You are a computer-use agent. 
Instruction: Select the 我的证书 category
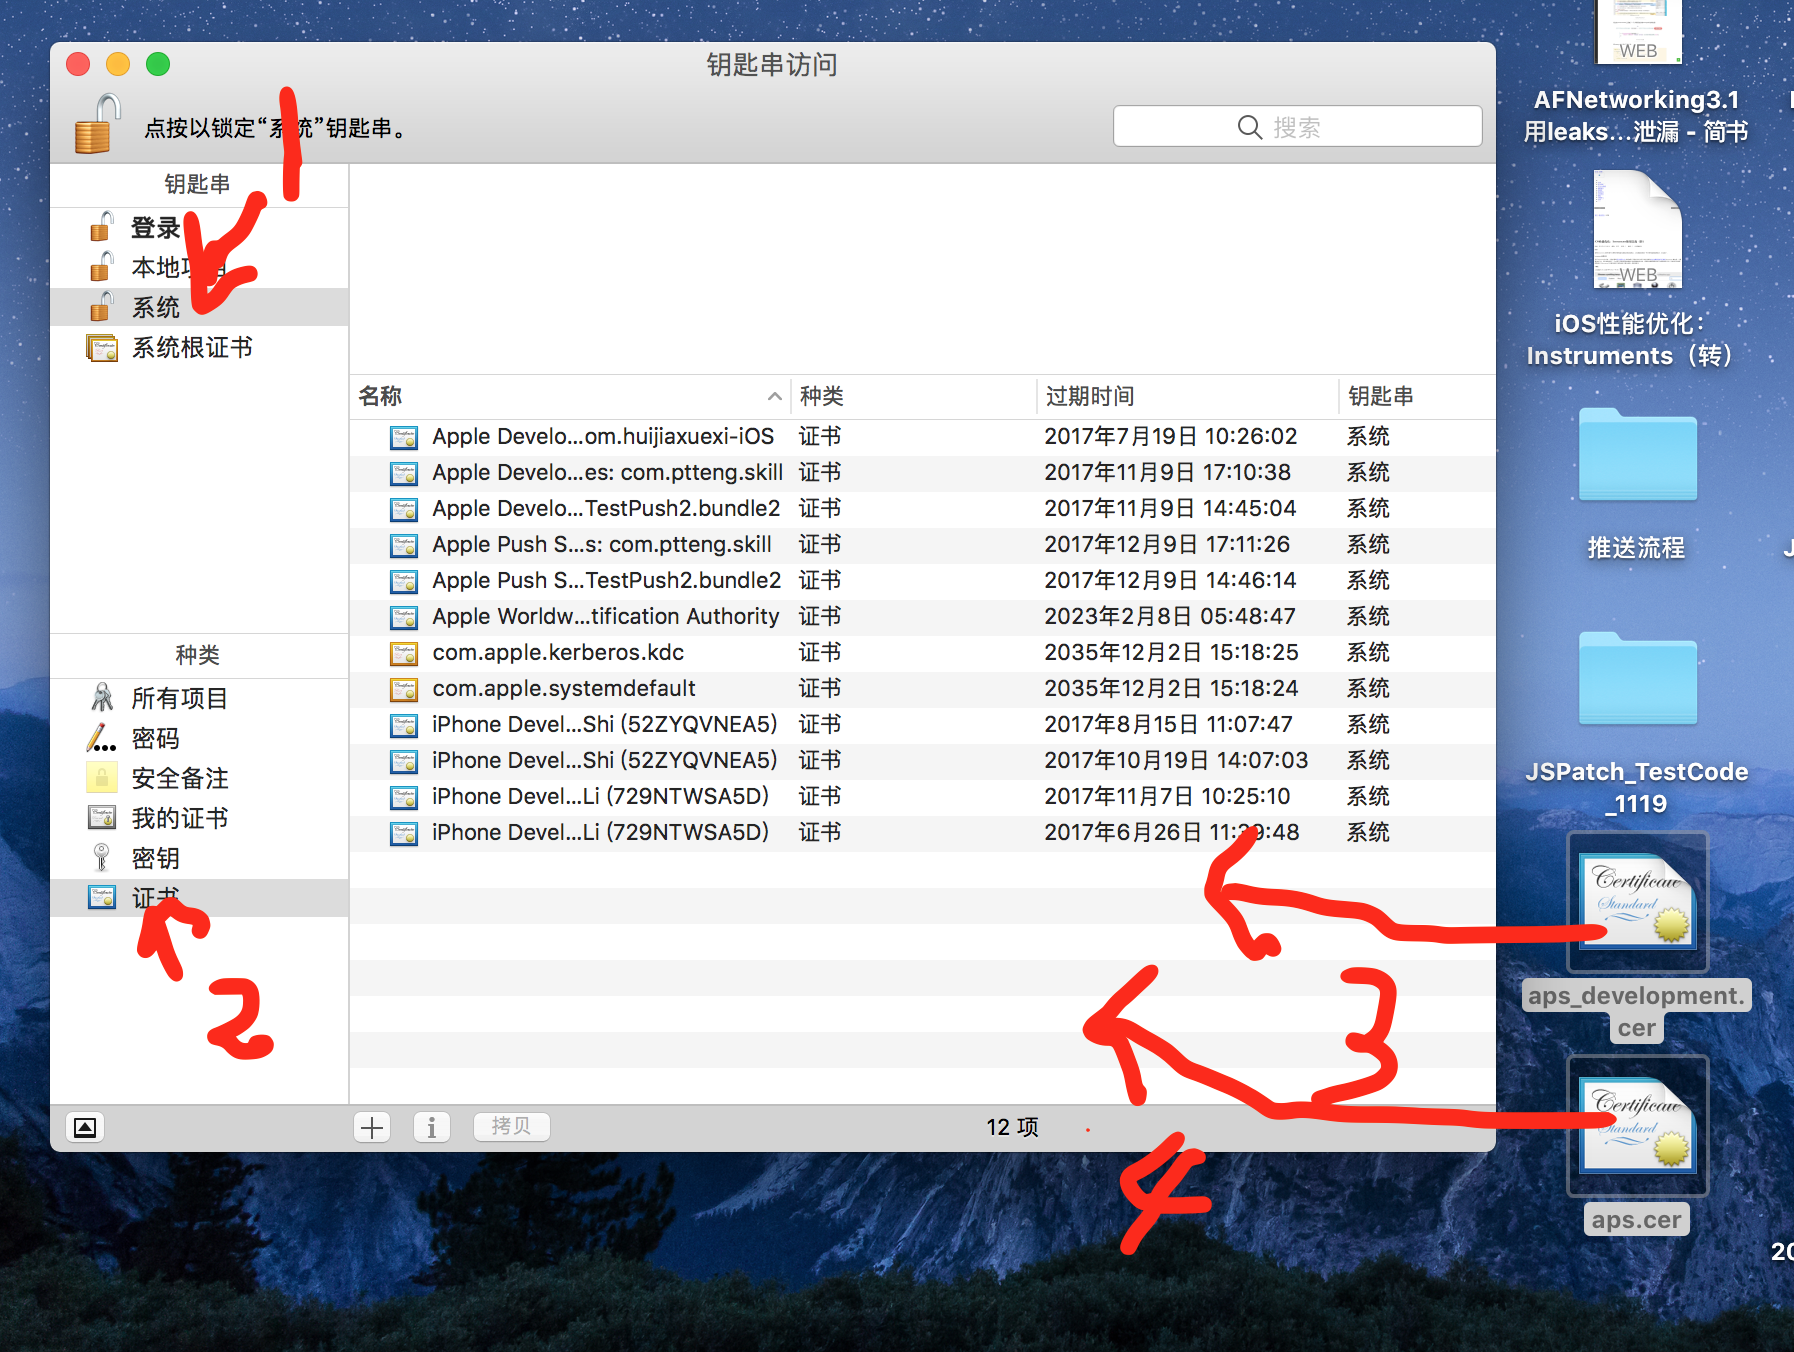(x=179, y=818)
